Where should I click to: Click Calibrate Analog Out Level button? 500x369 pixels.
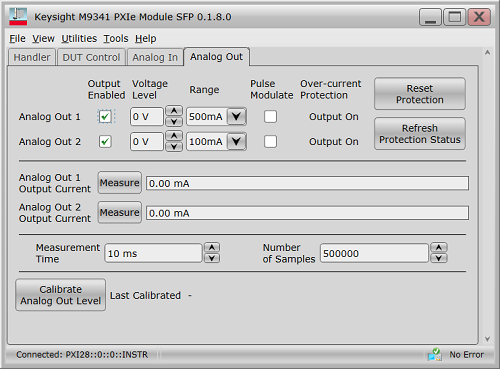pyautogui.click(x=61, y=295)
